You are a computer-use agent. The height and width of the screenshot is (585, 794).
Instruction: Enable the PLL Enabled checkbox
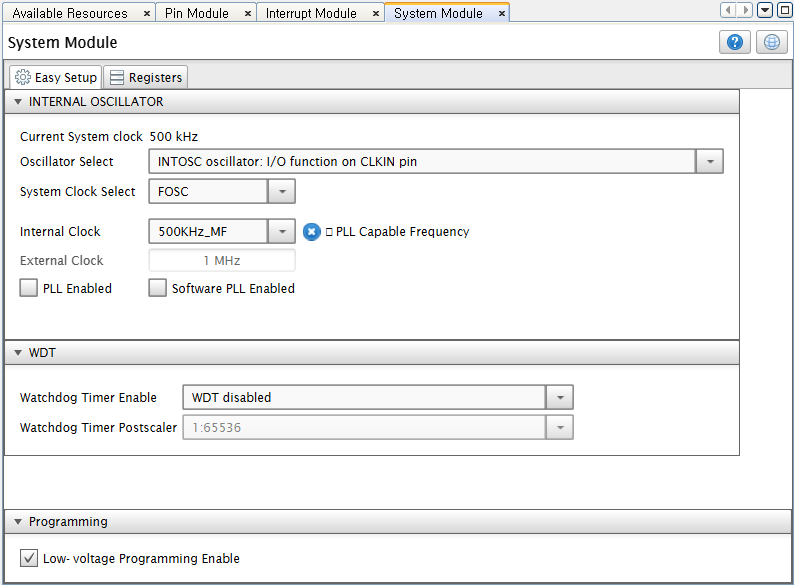point(28,288)
